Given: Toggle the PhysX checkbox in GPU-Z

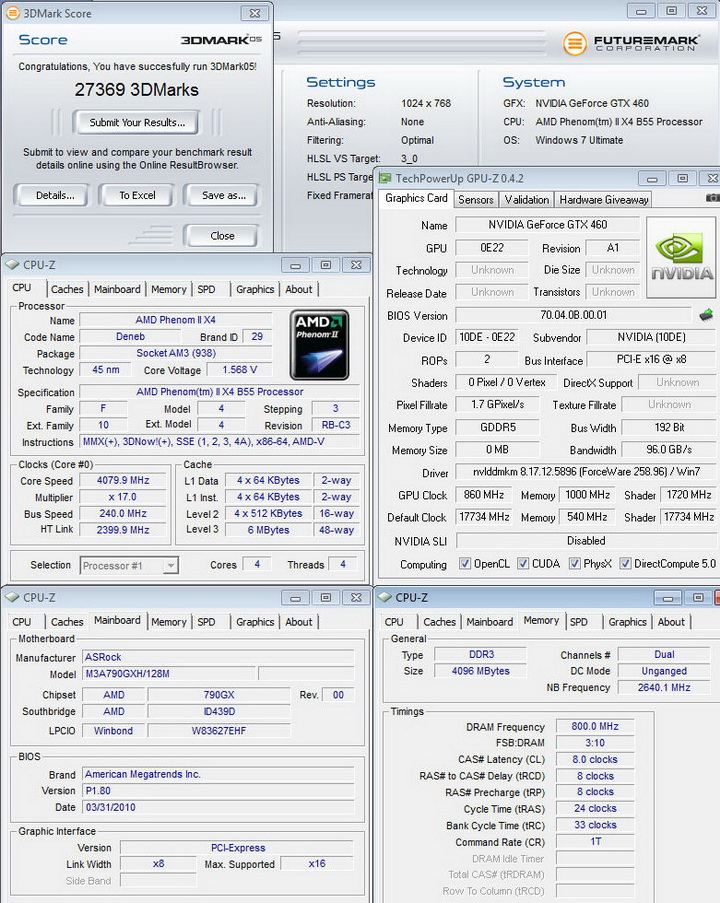Looking at the screenshot, I should (574, 563).
